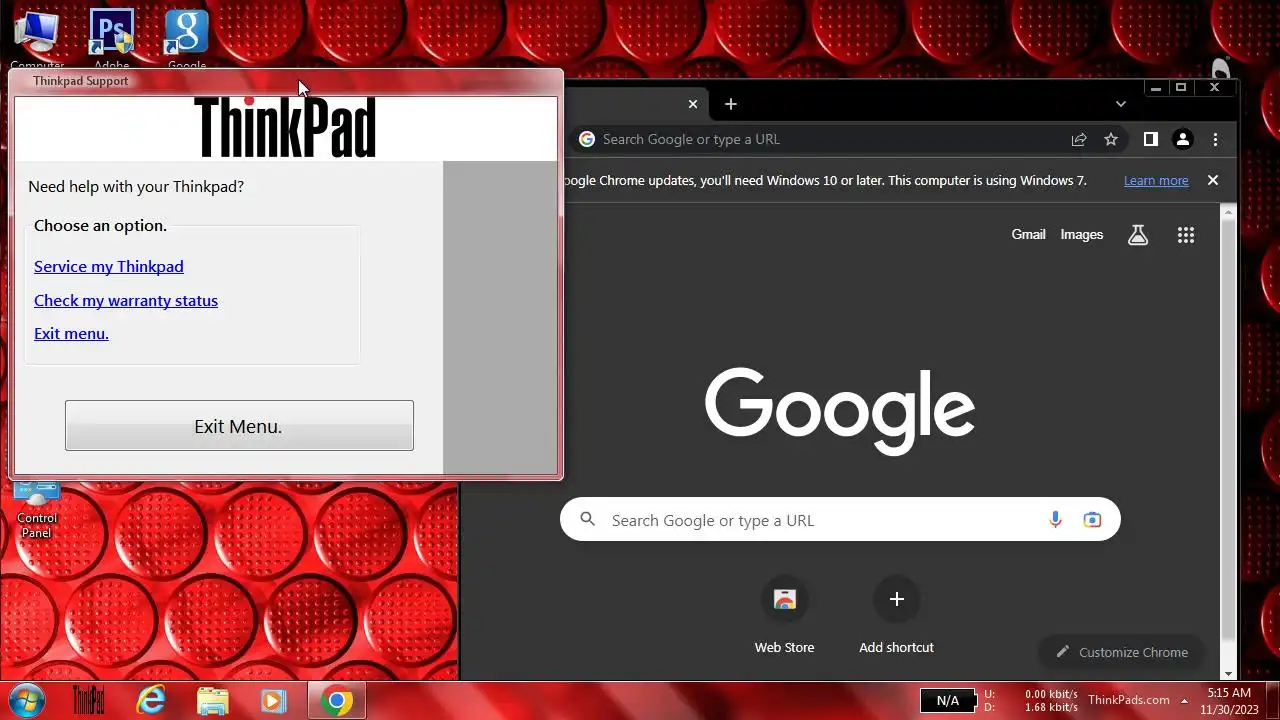Viewport: 1280px width, 720px height.
Task: Click ThinkPads.com taskbar toolbar label
Action: coord(1128,700)
